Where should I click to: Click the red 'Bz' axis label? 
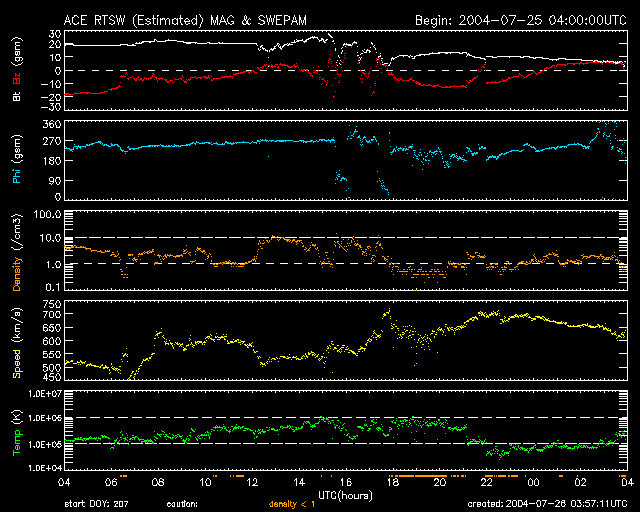pos(17,79)
